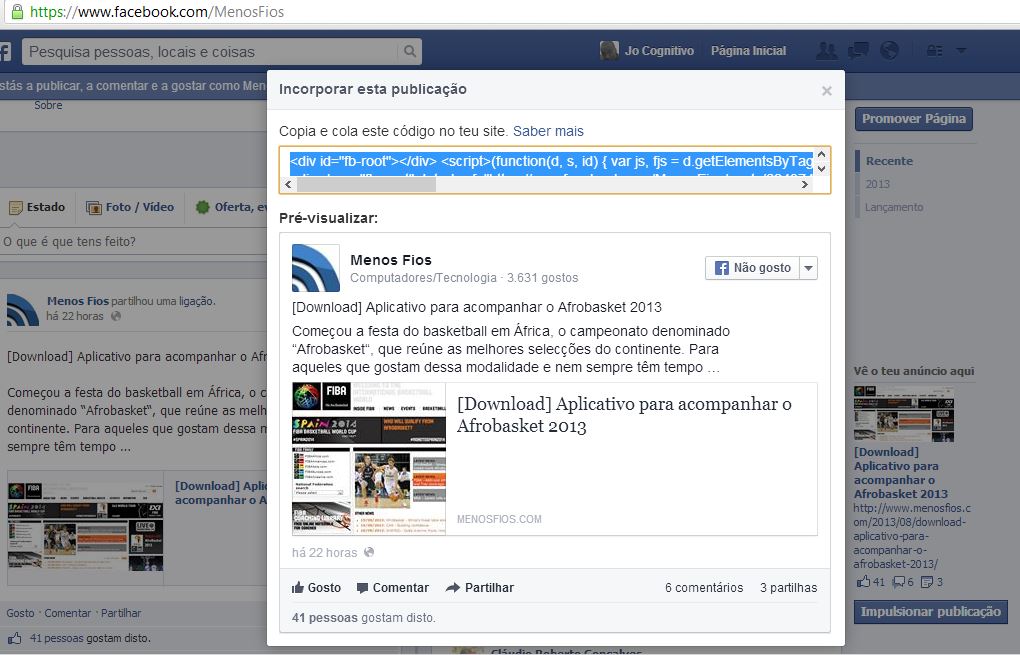1020x655 pixels.
Task: Click Comentar in the preview
Action: [x=393, y=588]
